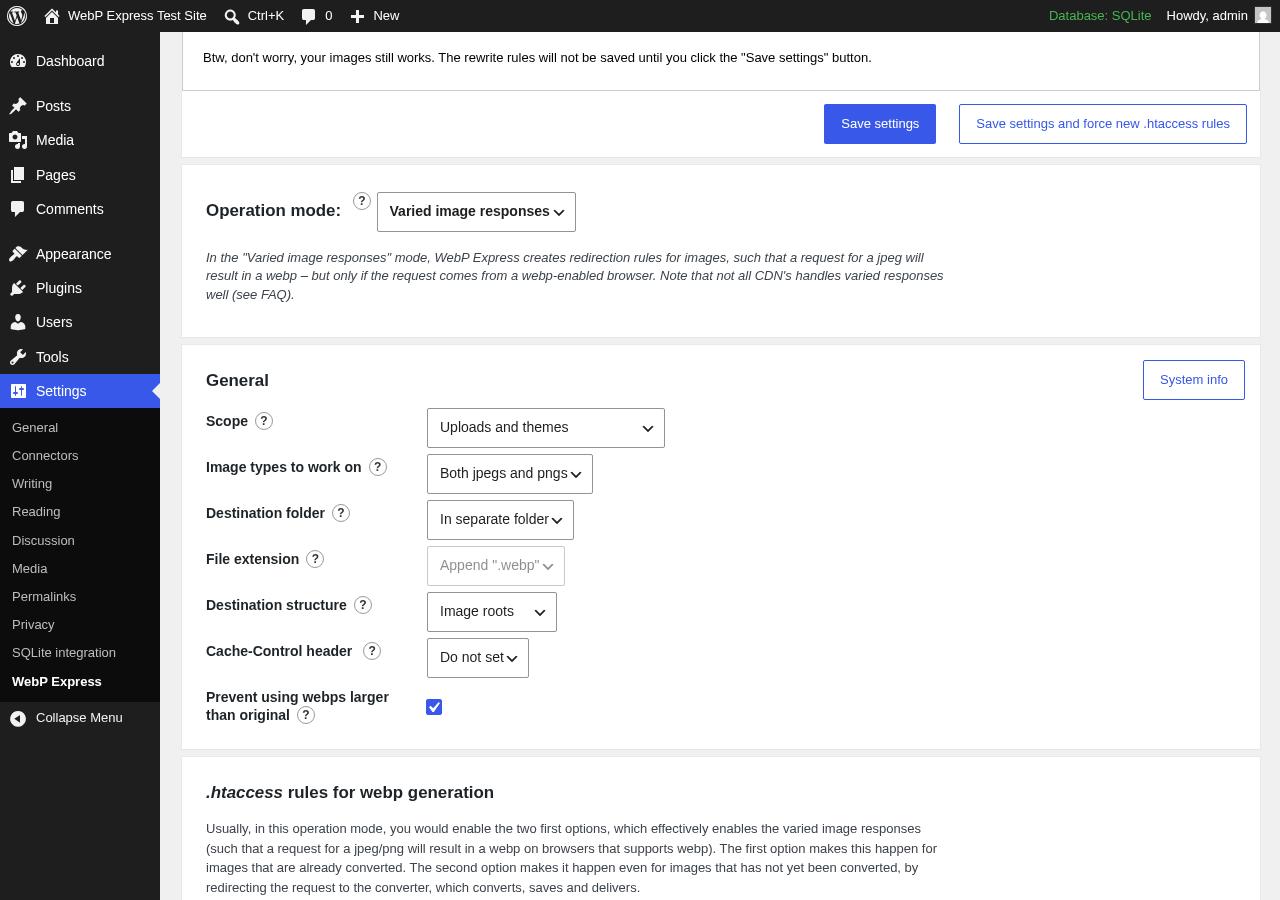Click Save settings and force new .htaccess rules
Viewport: 1280px width, 900px height.
coord(1103,124)
